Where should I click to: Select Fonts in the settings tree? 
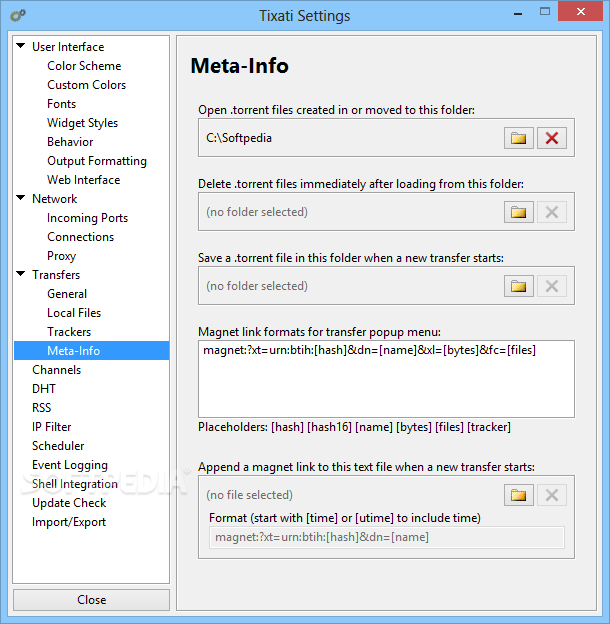(x=61, y=104)
